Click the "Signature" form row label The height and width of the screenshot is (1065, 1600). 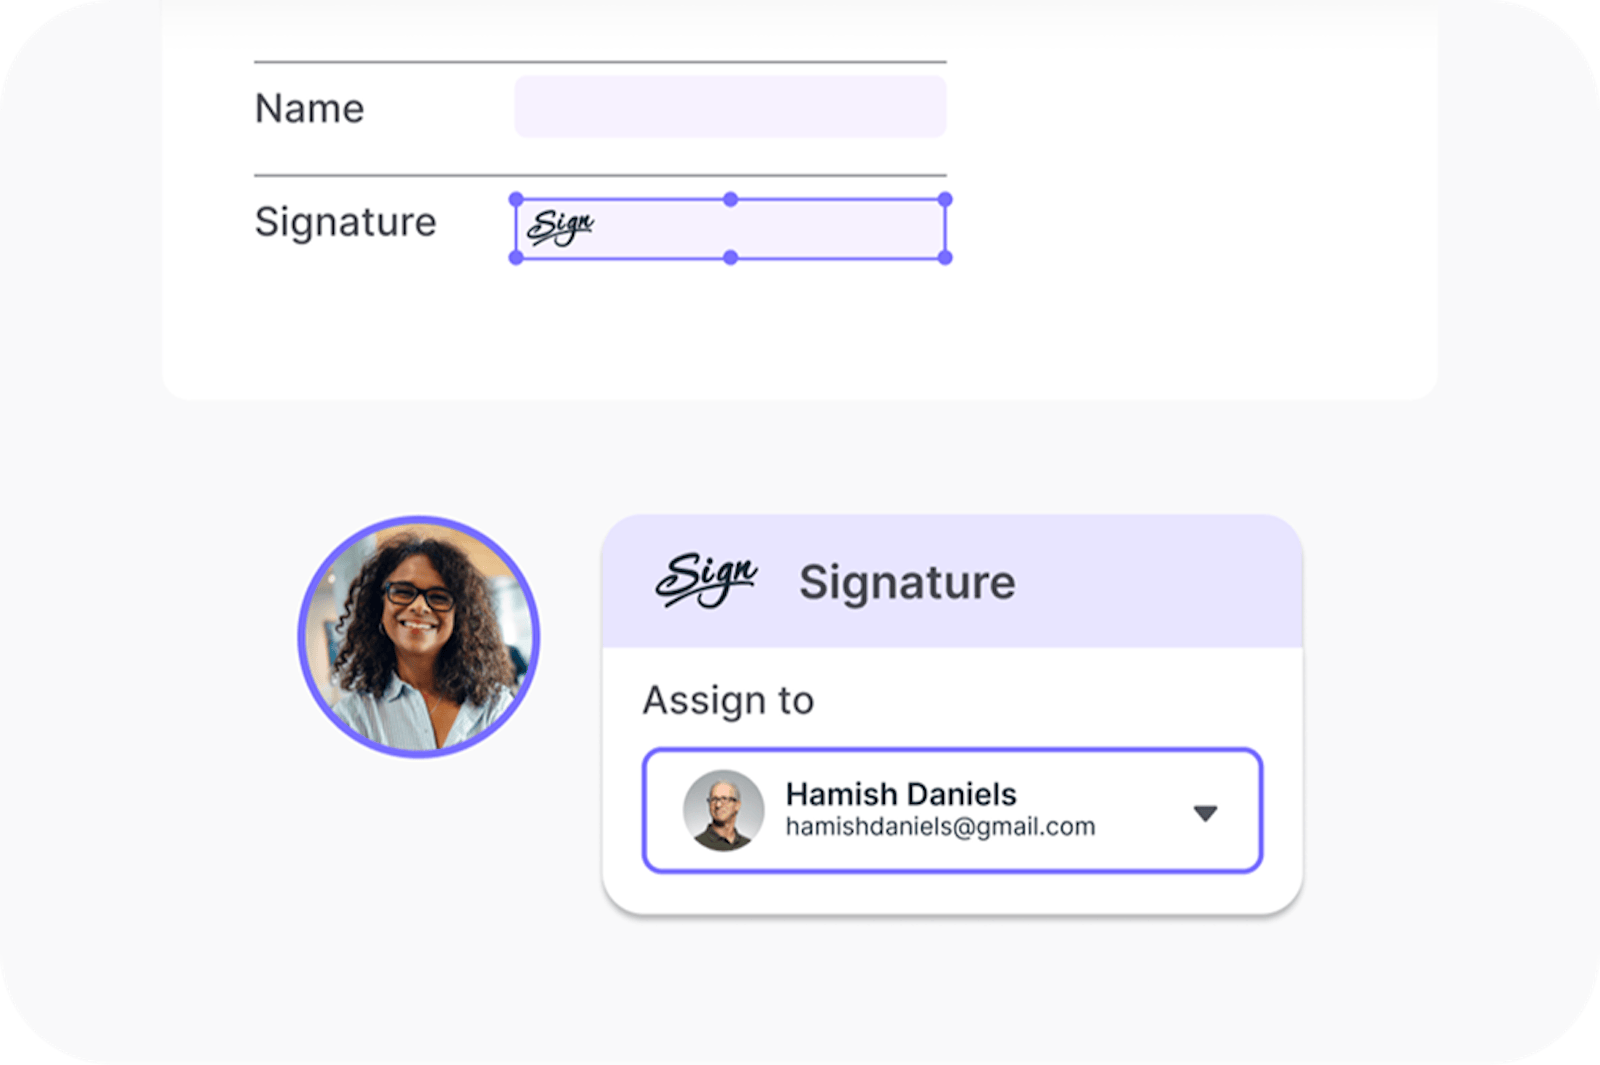(345, 222)
